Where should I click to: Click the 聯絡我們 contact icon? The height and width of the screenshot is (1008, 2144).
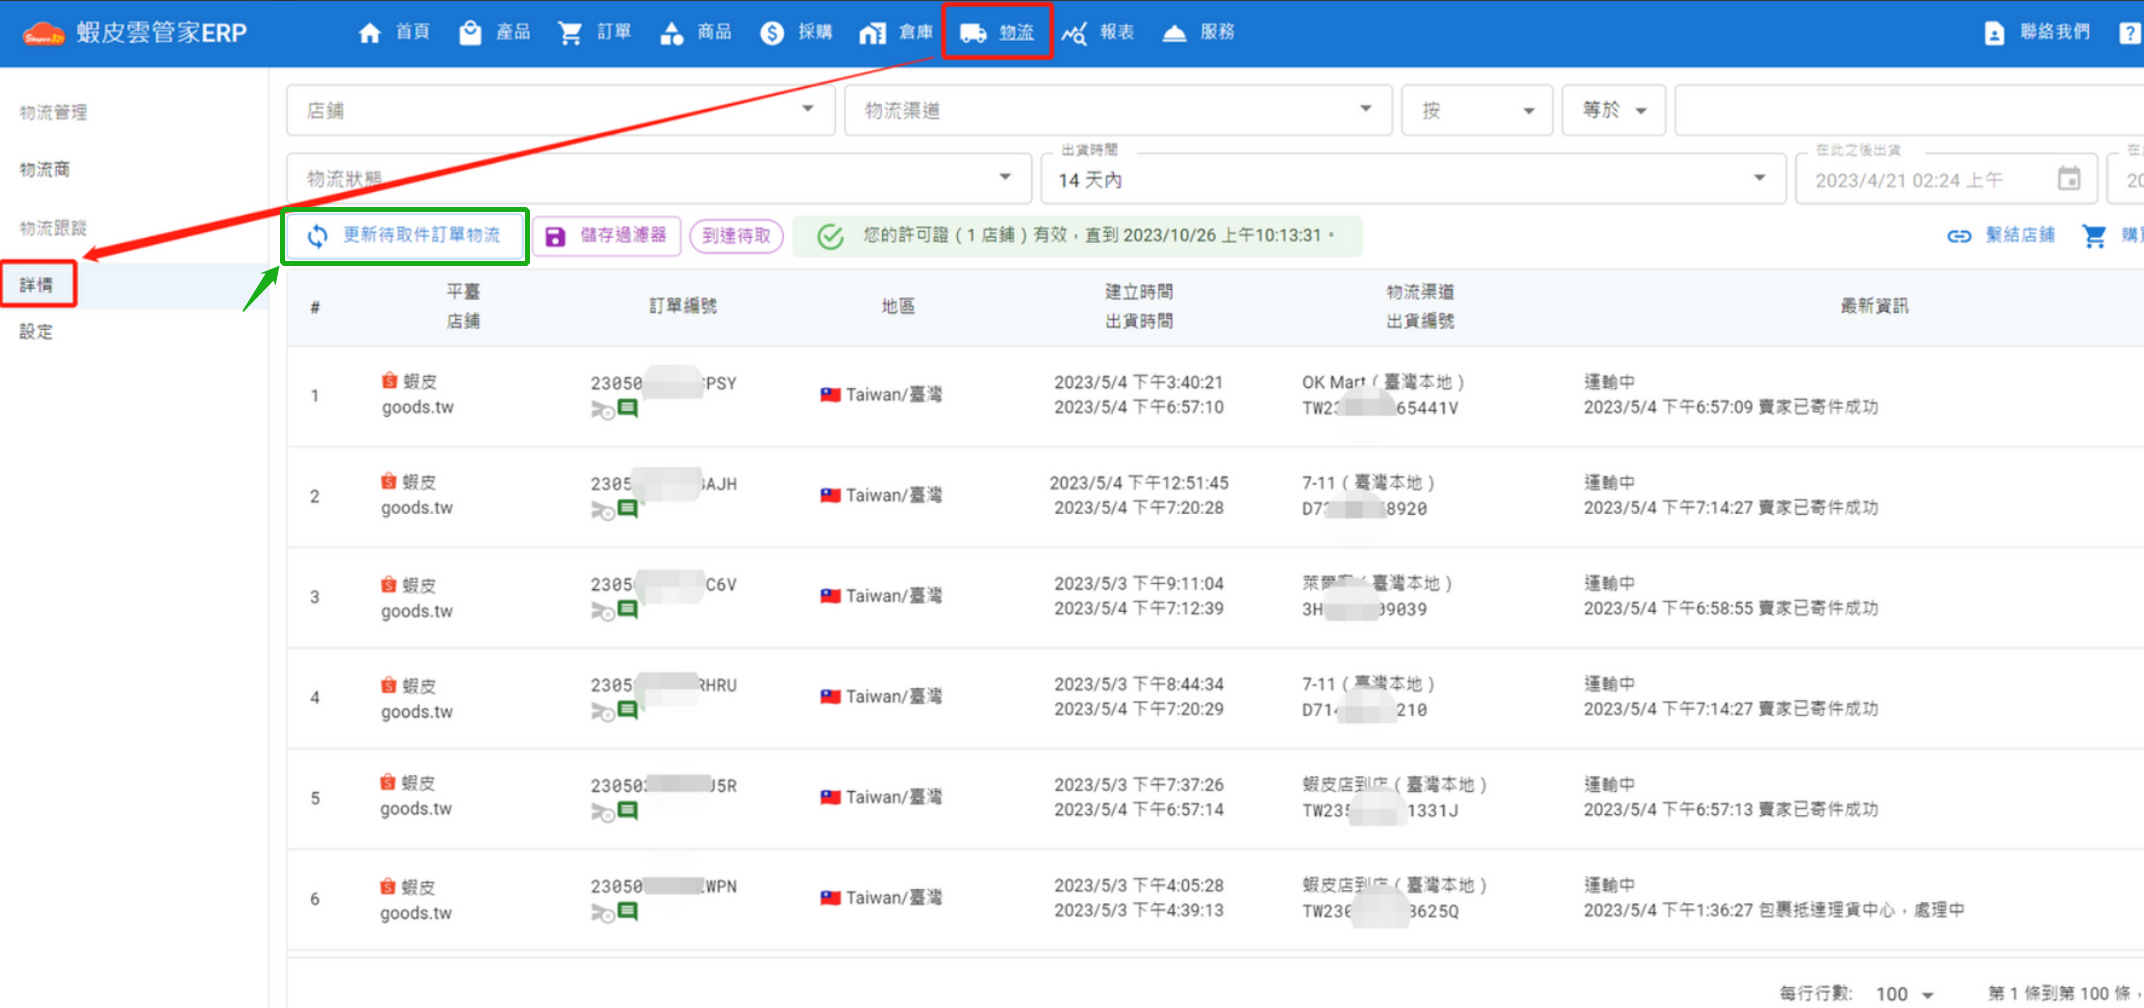pyautogui.click(x=1994, y=33)
